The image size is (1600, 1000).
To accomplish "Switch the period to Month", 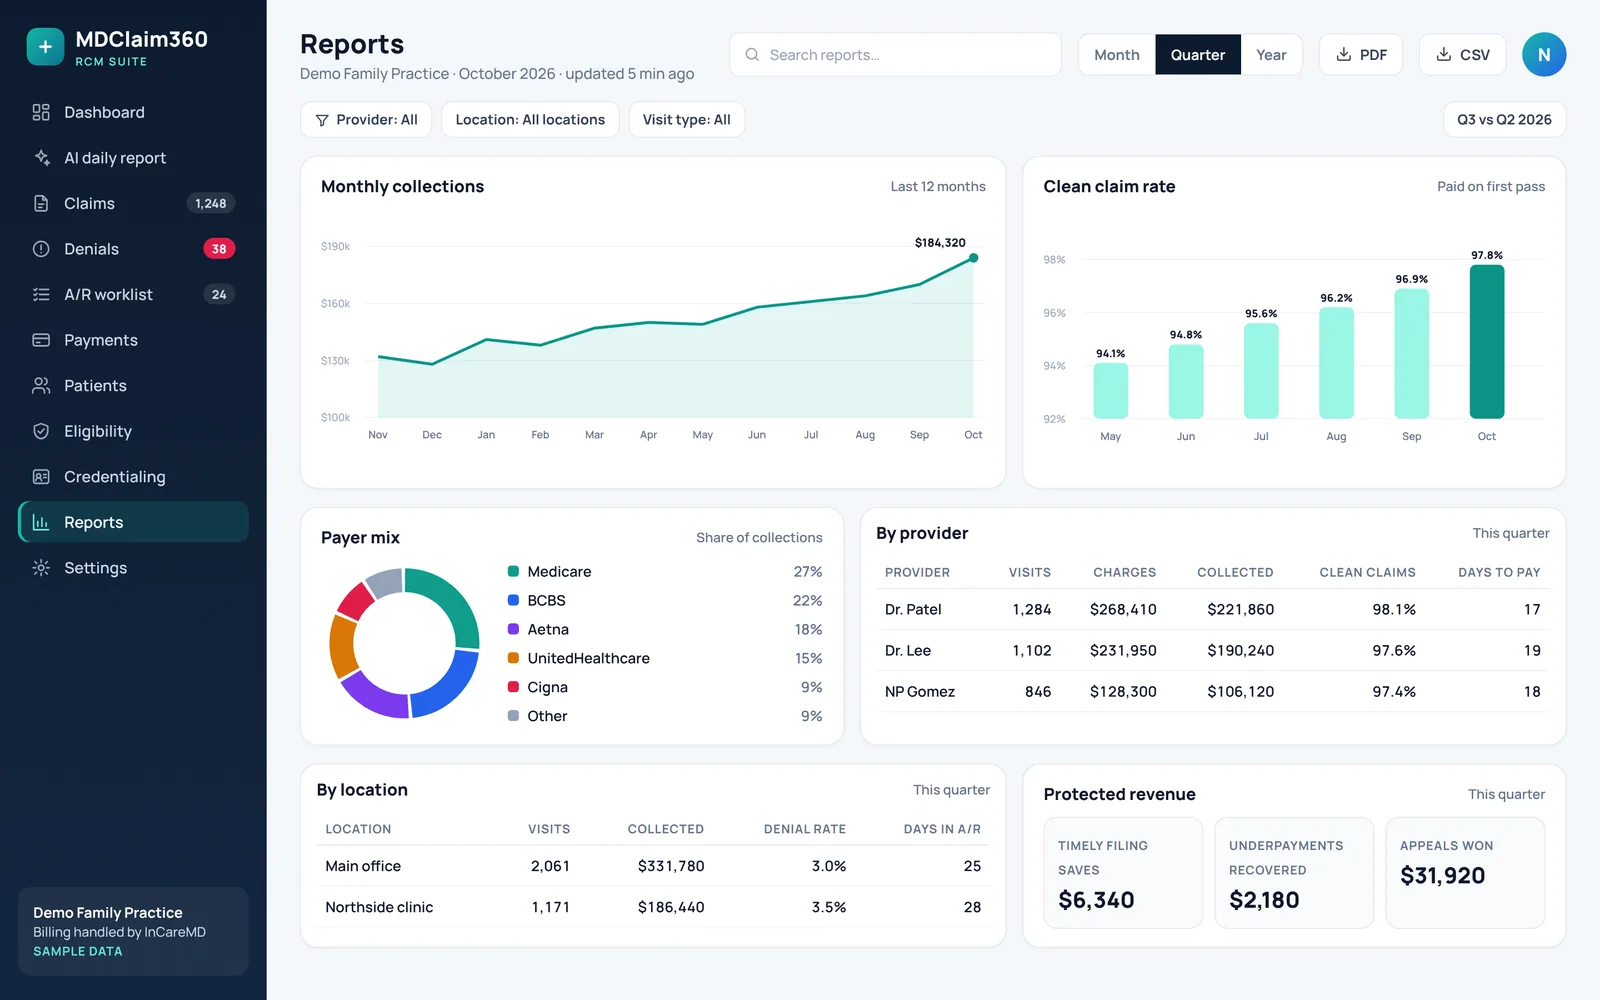I will (x=1117, y=55).
